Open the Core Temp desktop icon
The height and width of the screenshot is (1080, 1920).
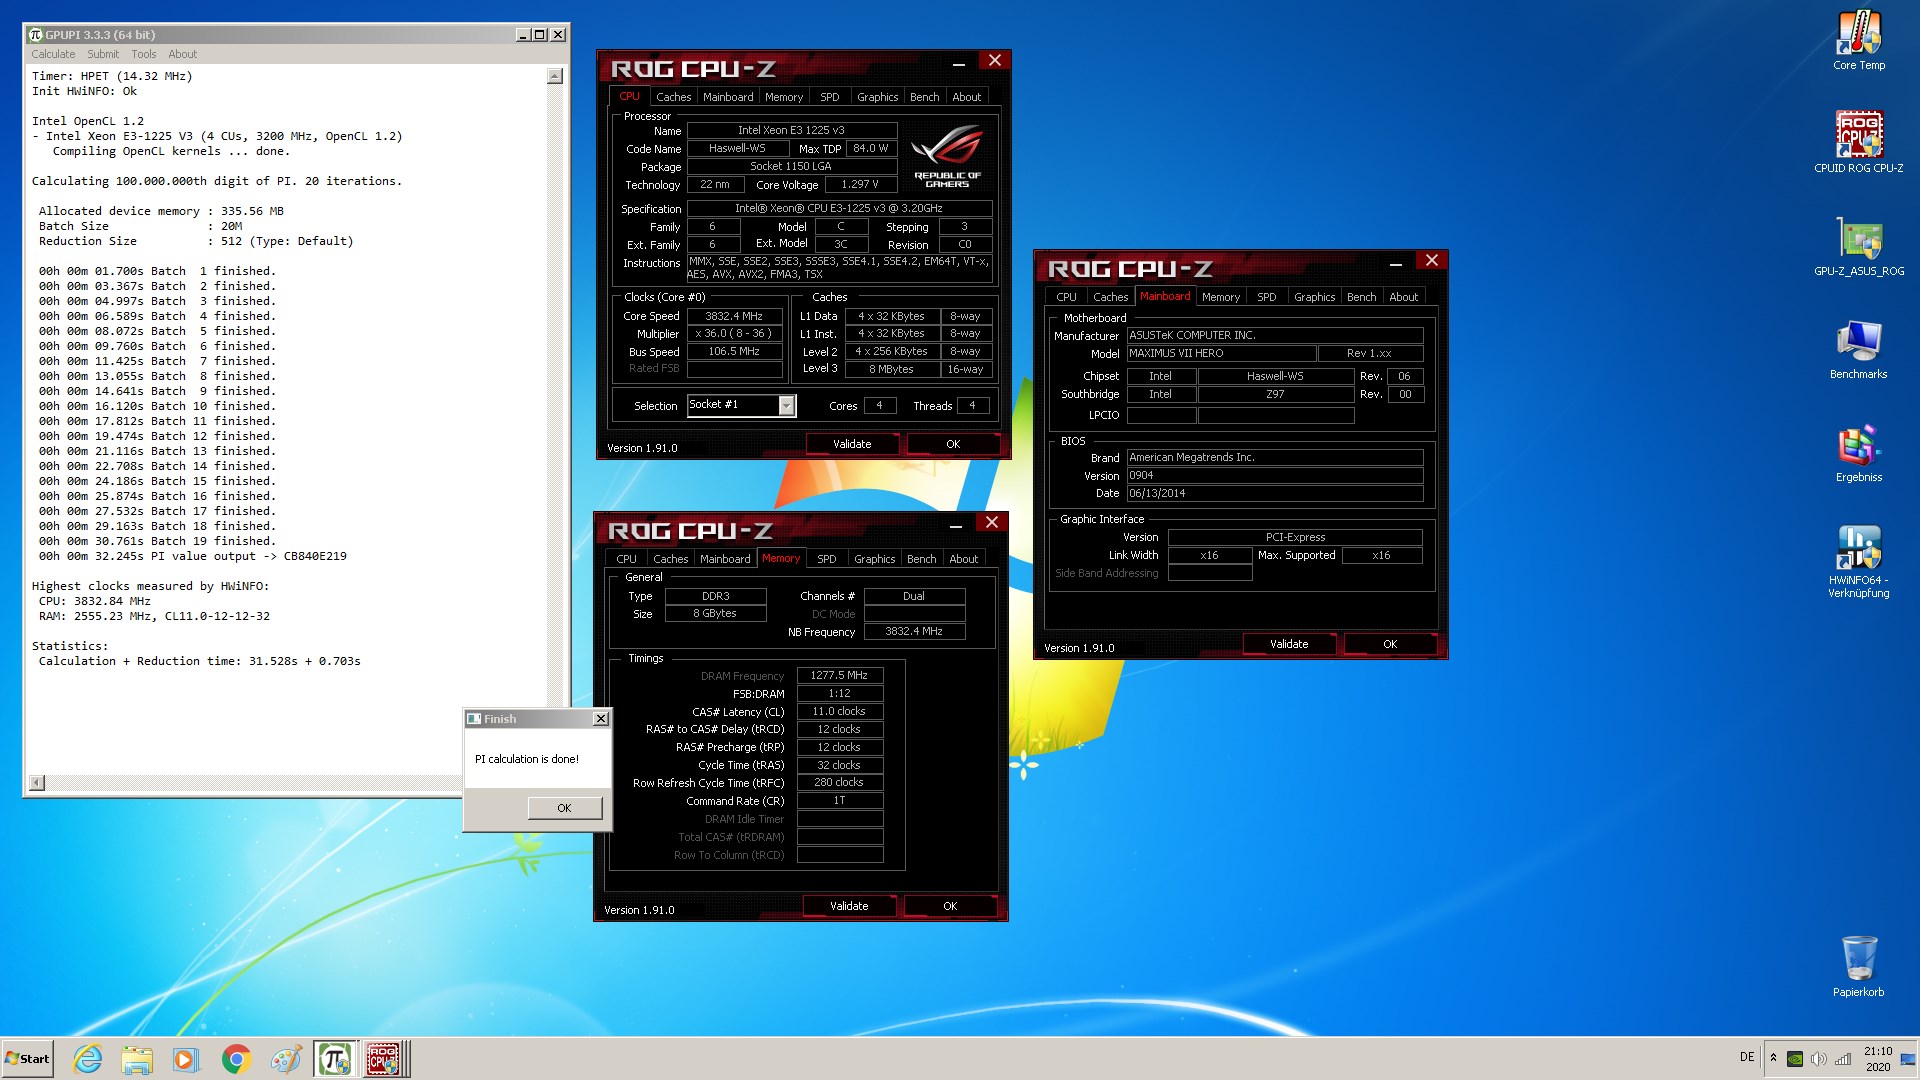[1858, 40]
